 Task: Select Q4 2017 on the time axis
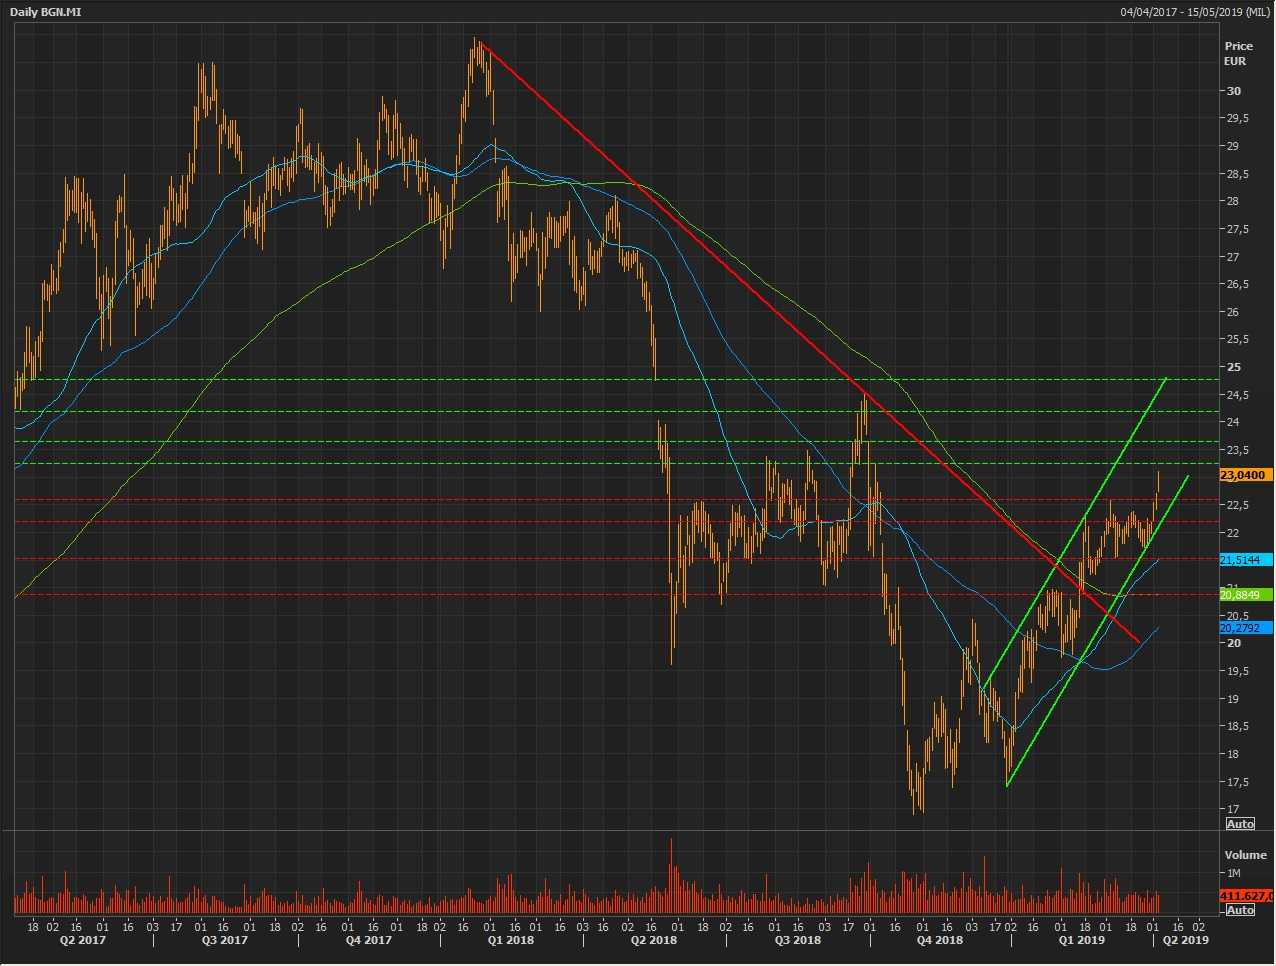click(x=369, y=940)
